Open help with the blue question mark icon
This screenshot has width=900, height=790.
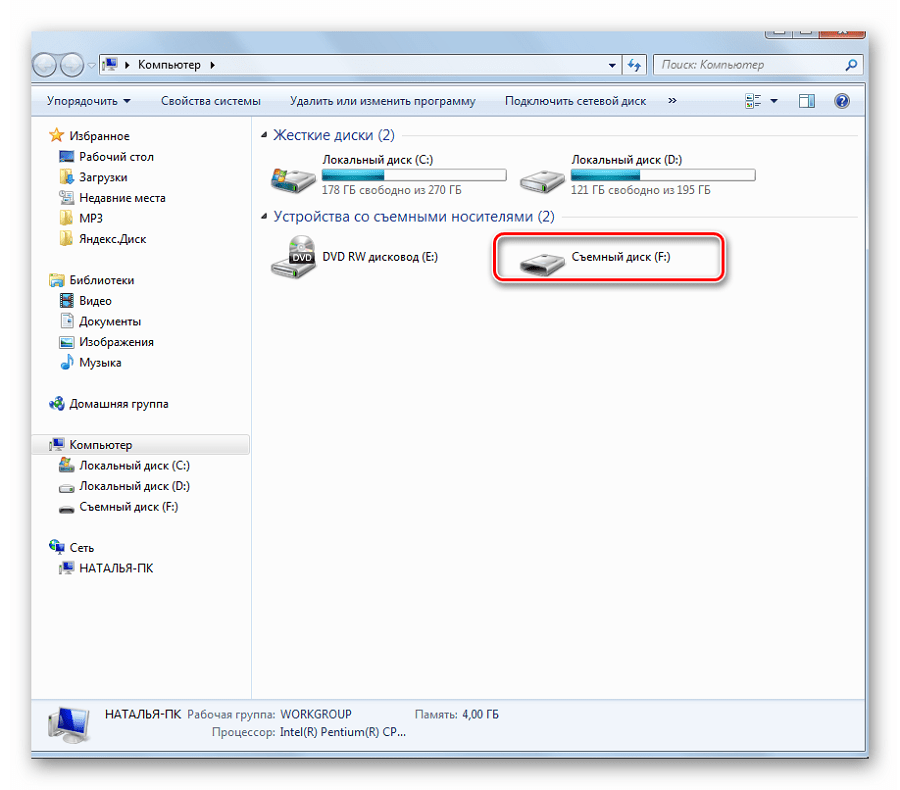coord(841,101)
